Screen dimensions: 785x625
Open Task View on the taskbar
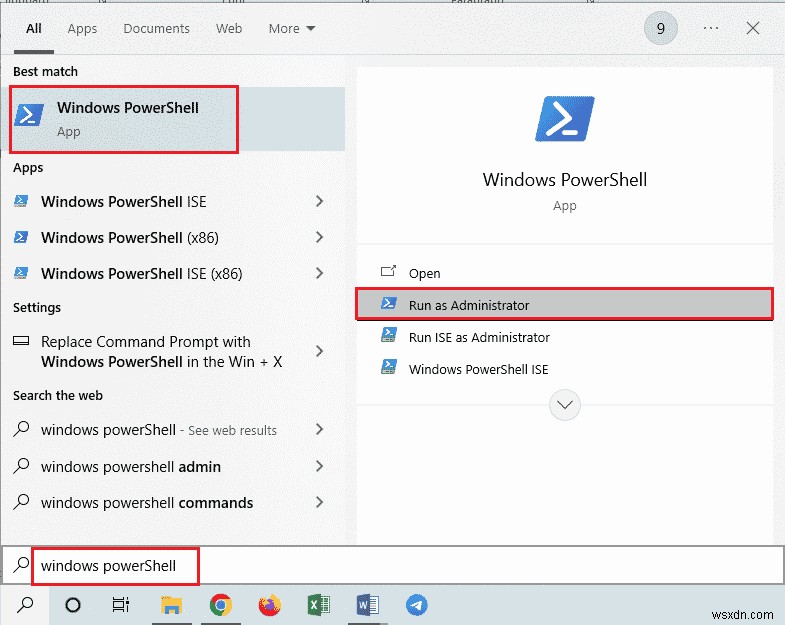[x=121, y=605]
